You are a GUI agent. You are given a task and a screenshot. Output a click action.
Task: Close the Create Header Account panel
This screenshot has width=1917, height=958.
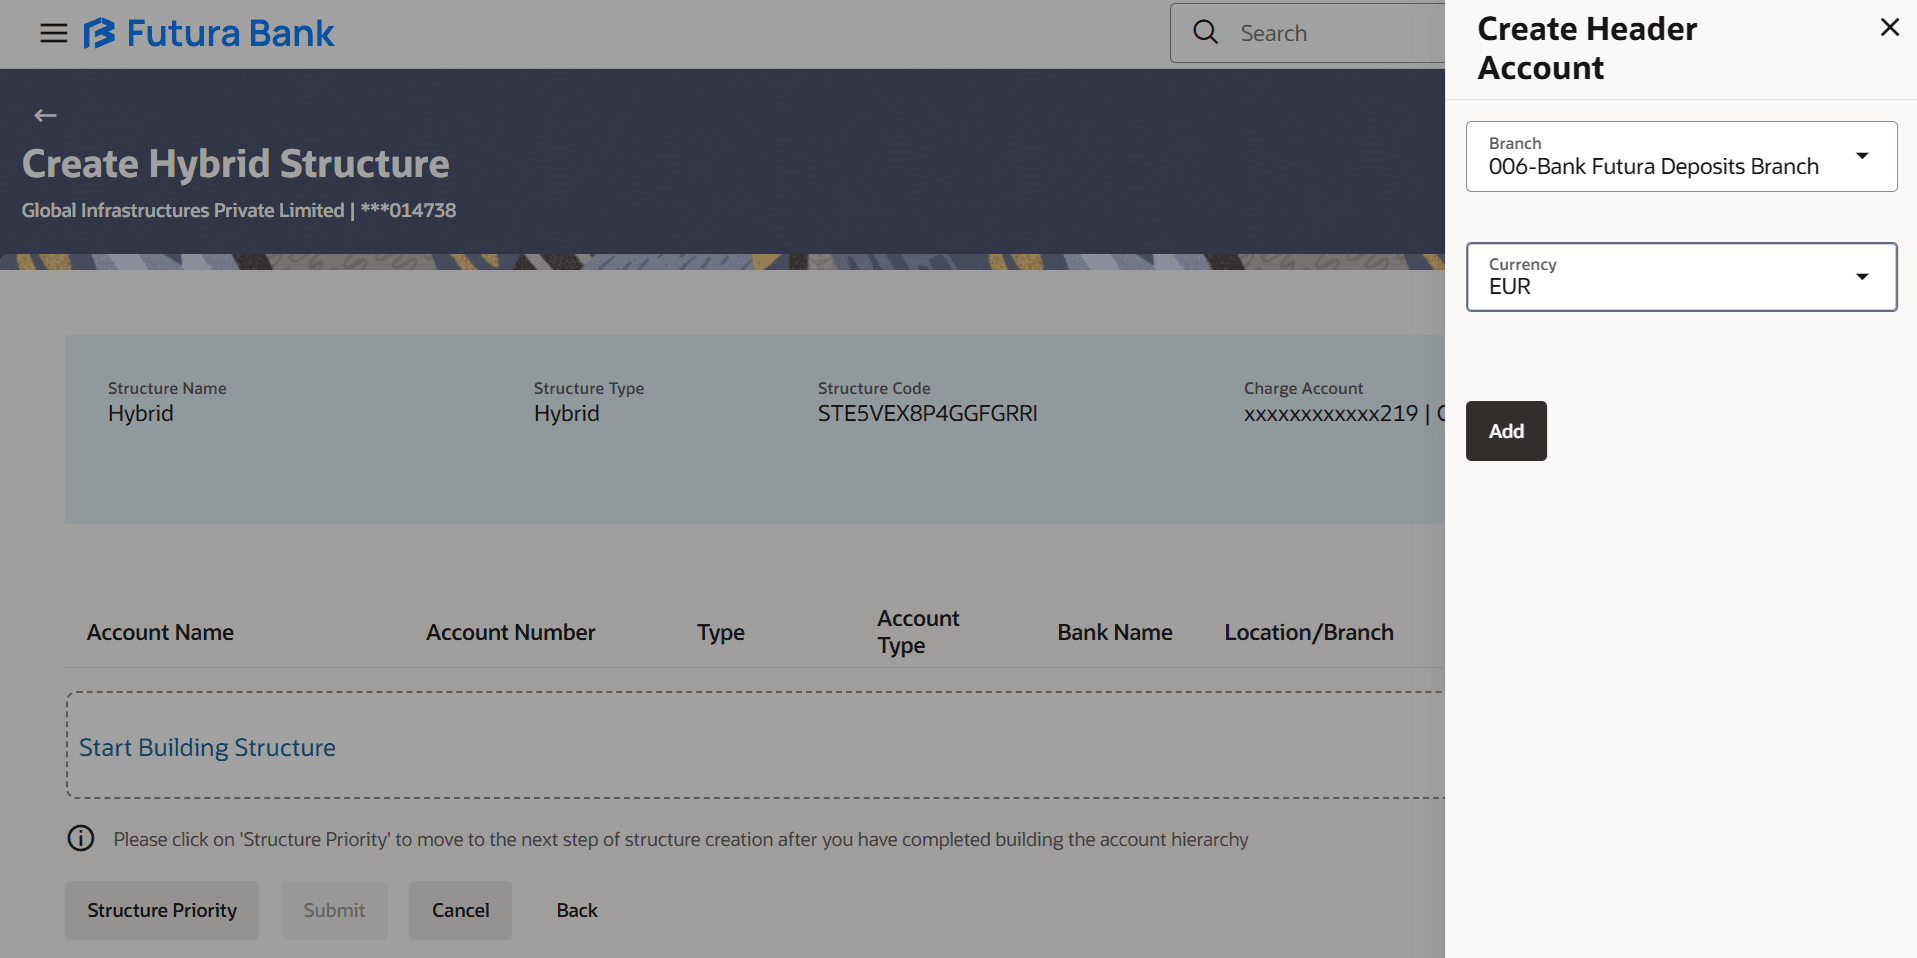tap(1889, 27)
